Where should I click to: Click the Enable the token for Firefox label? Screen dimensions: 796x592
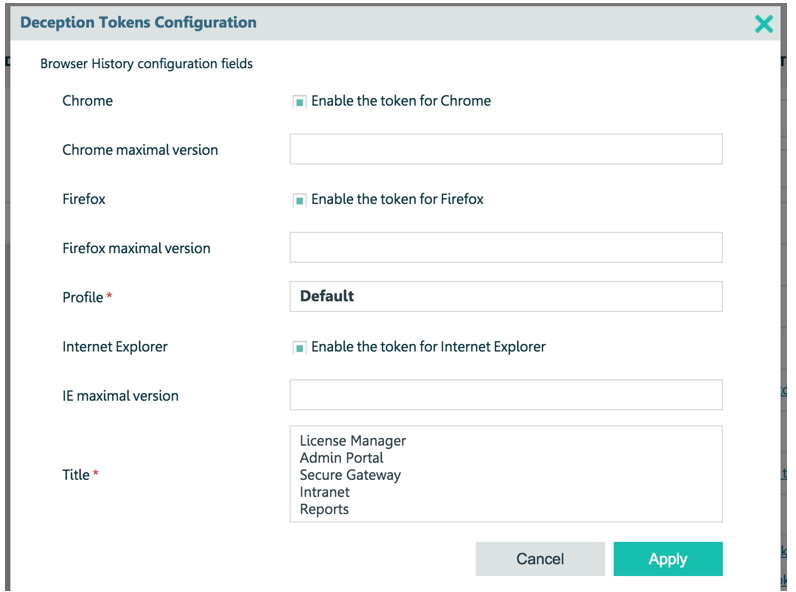coord(397,199)
